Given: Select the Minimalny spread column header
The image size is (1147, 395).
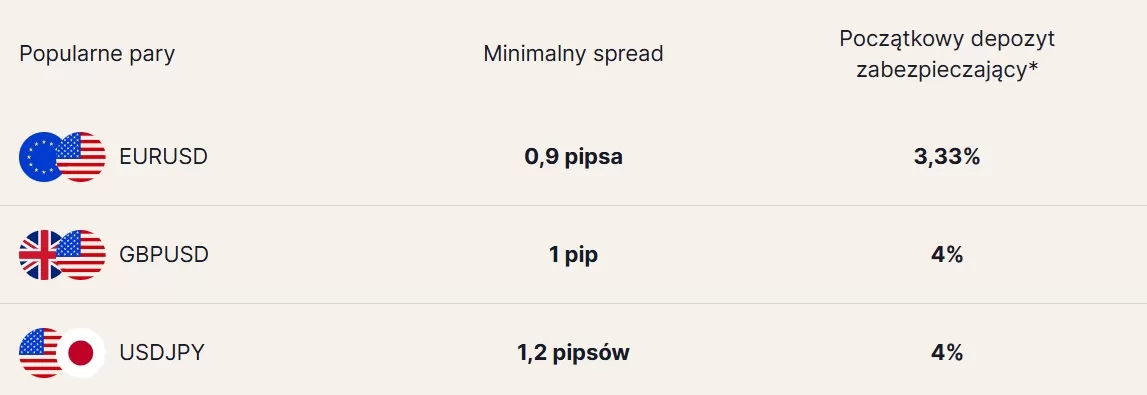Looking at the screenshot, I should pyautogui.click(x=574, y=54).
